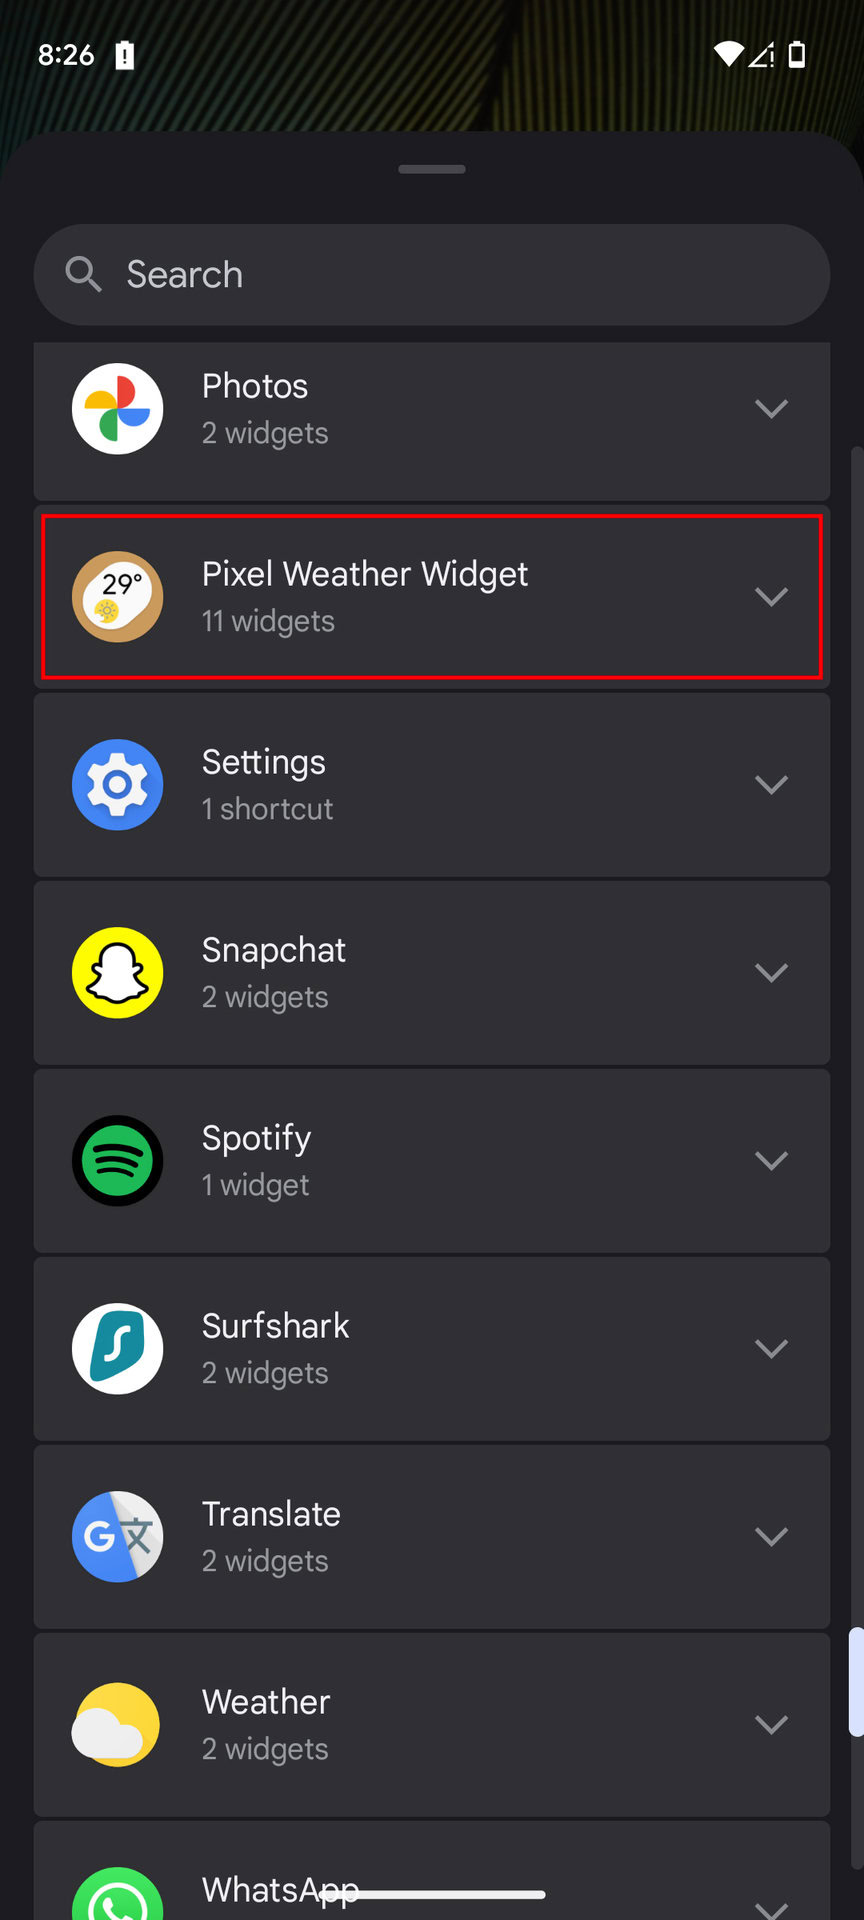Tap the search magnifier icon
The height and width of the screenshot is (1920, 864).
point(84,274)
